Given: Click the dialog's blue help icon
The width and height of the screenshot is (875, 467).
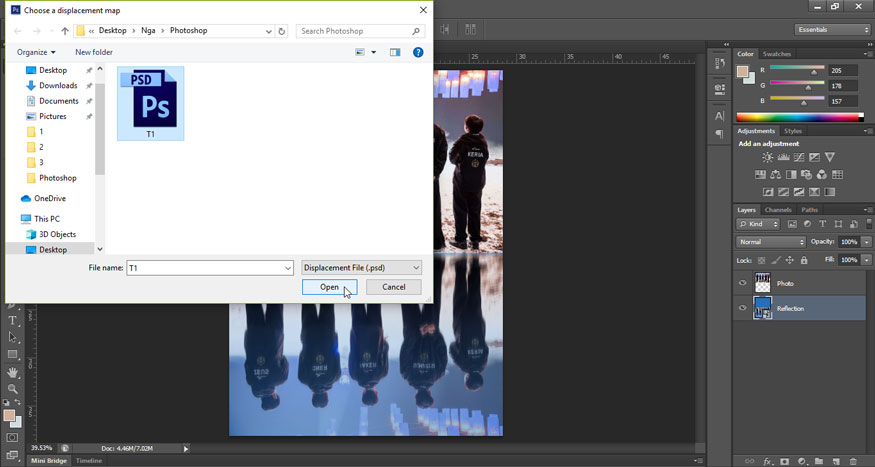Looking at the screenshot, I should pyautogui.click(x=418, y=52).
